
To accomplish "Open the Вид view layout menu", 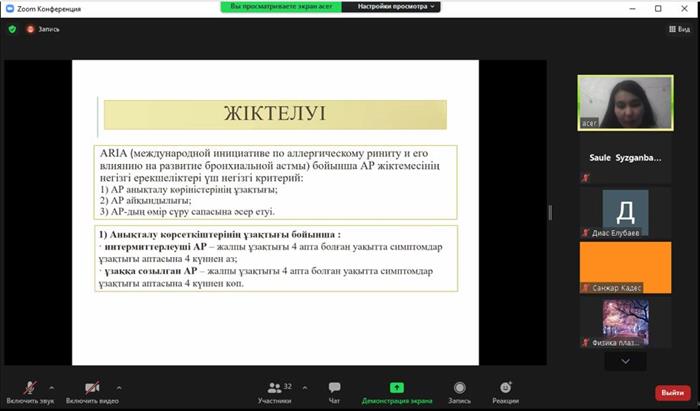I will pos(679,29).
